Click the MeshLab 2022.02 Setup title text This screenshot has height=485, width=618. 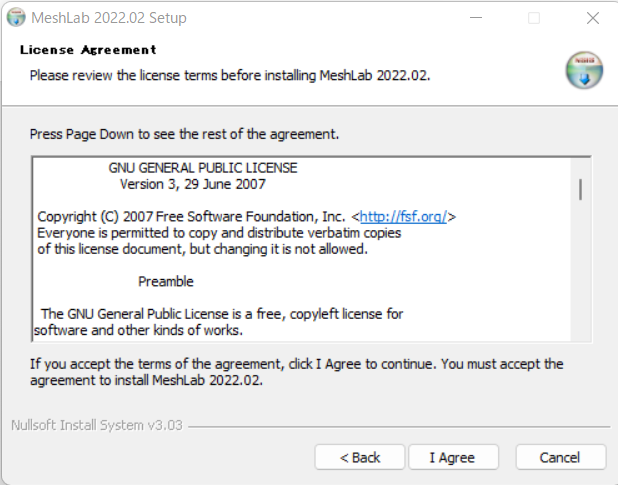109,18
